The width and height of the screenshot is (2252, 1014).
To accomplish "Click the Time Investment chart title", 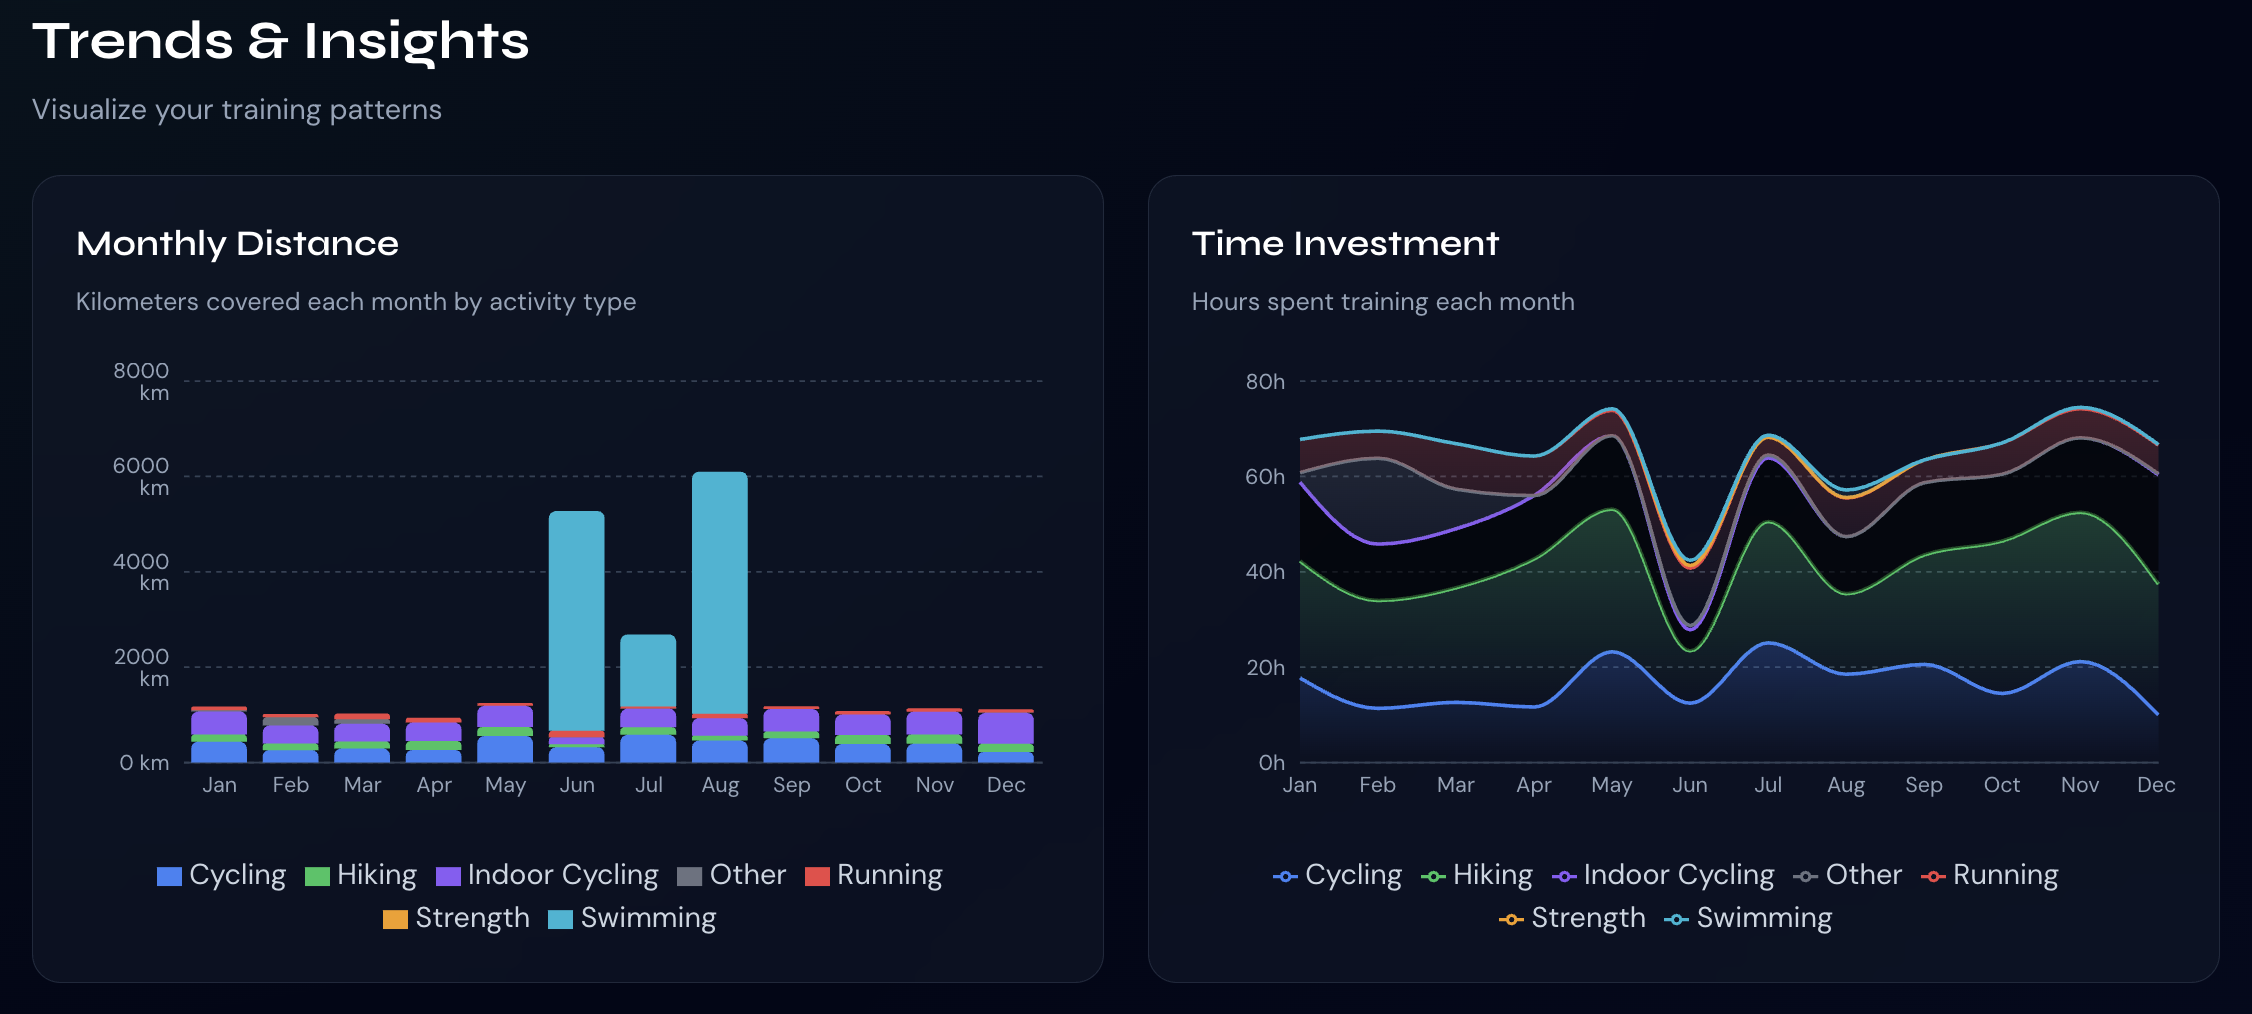I will pyautogui.click(x=1345, y=244).
